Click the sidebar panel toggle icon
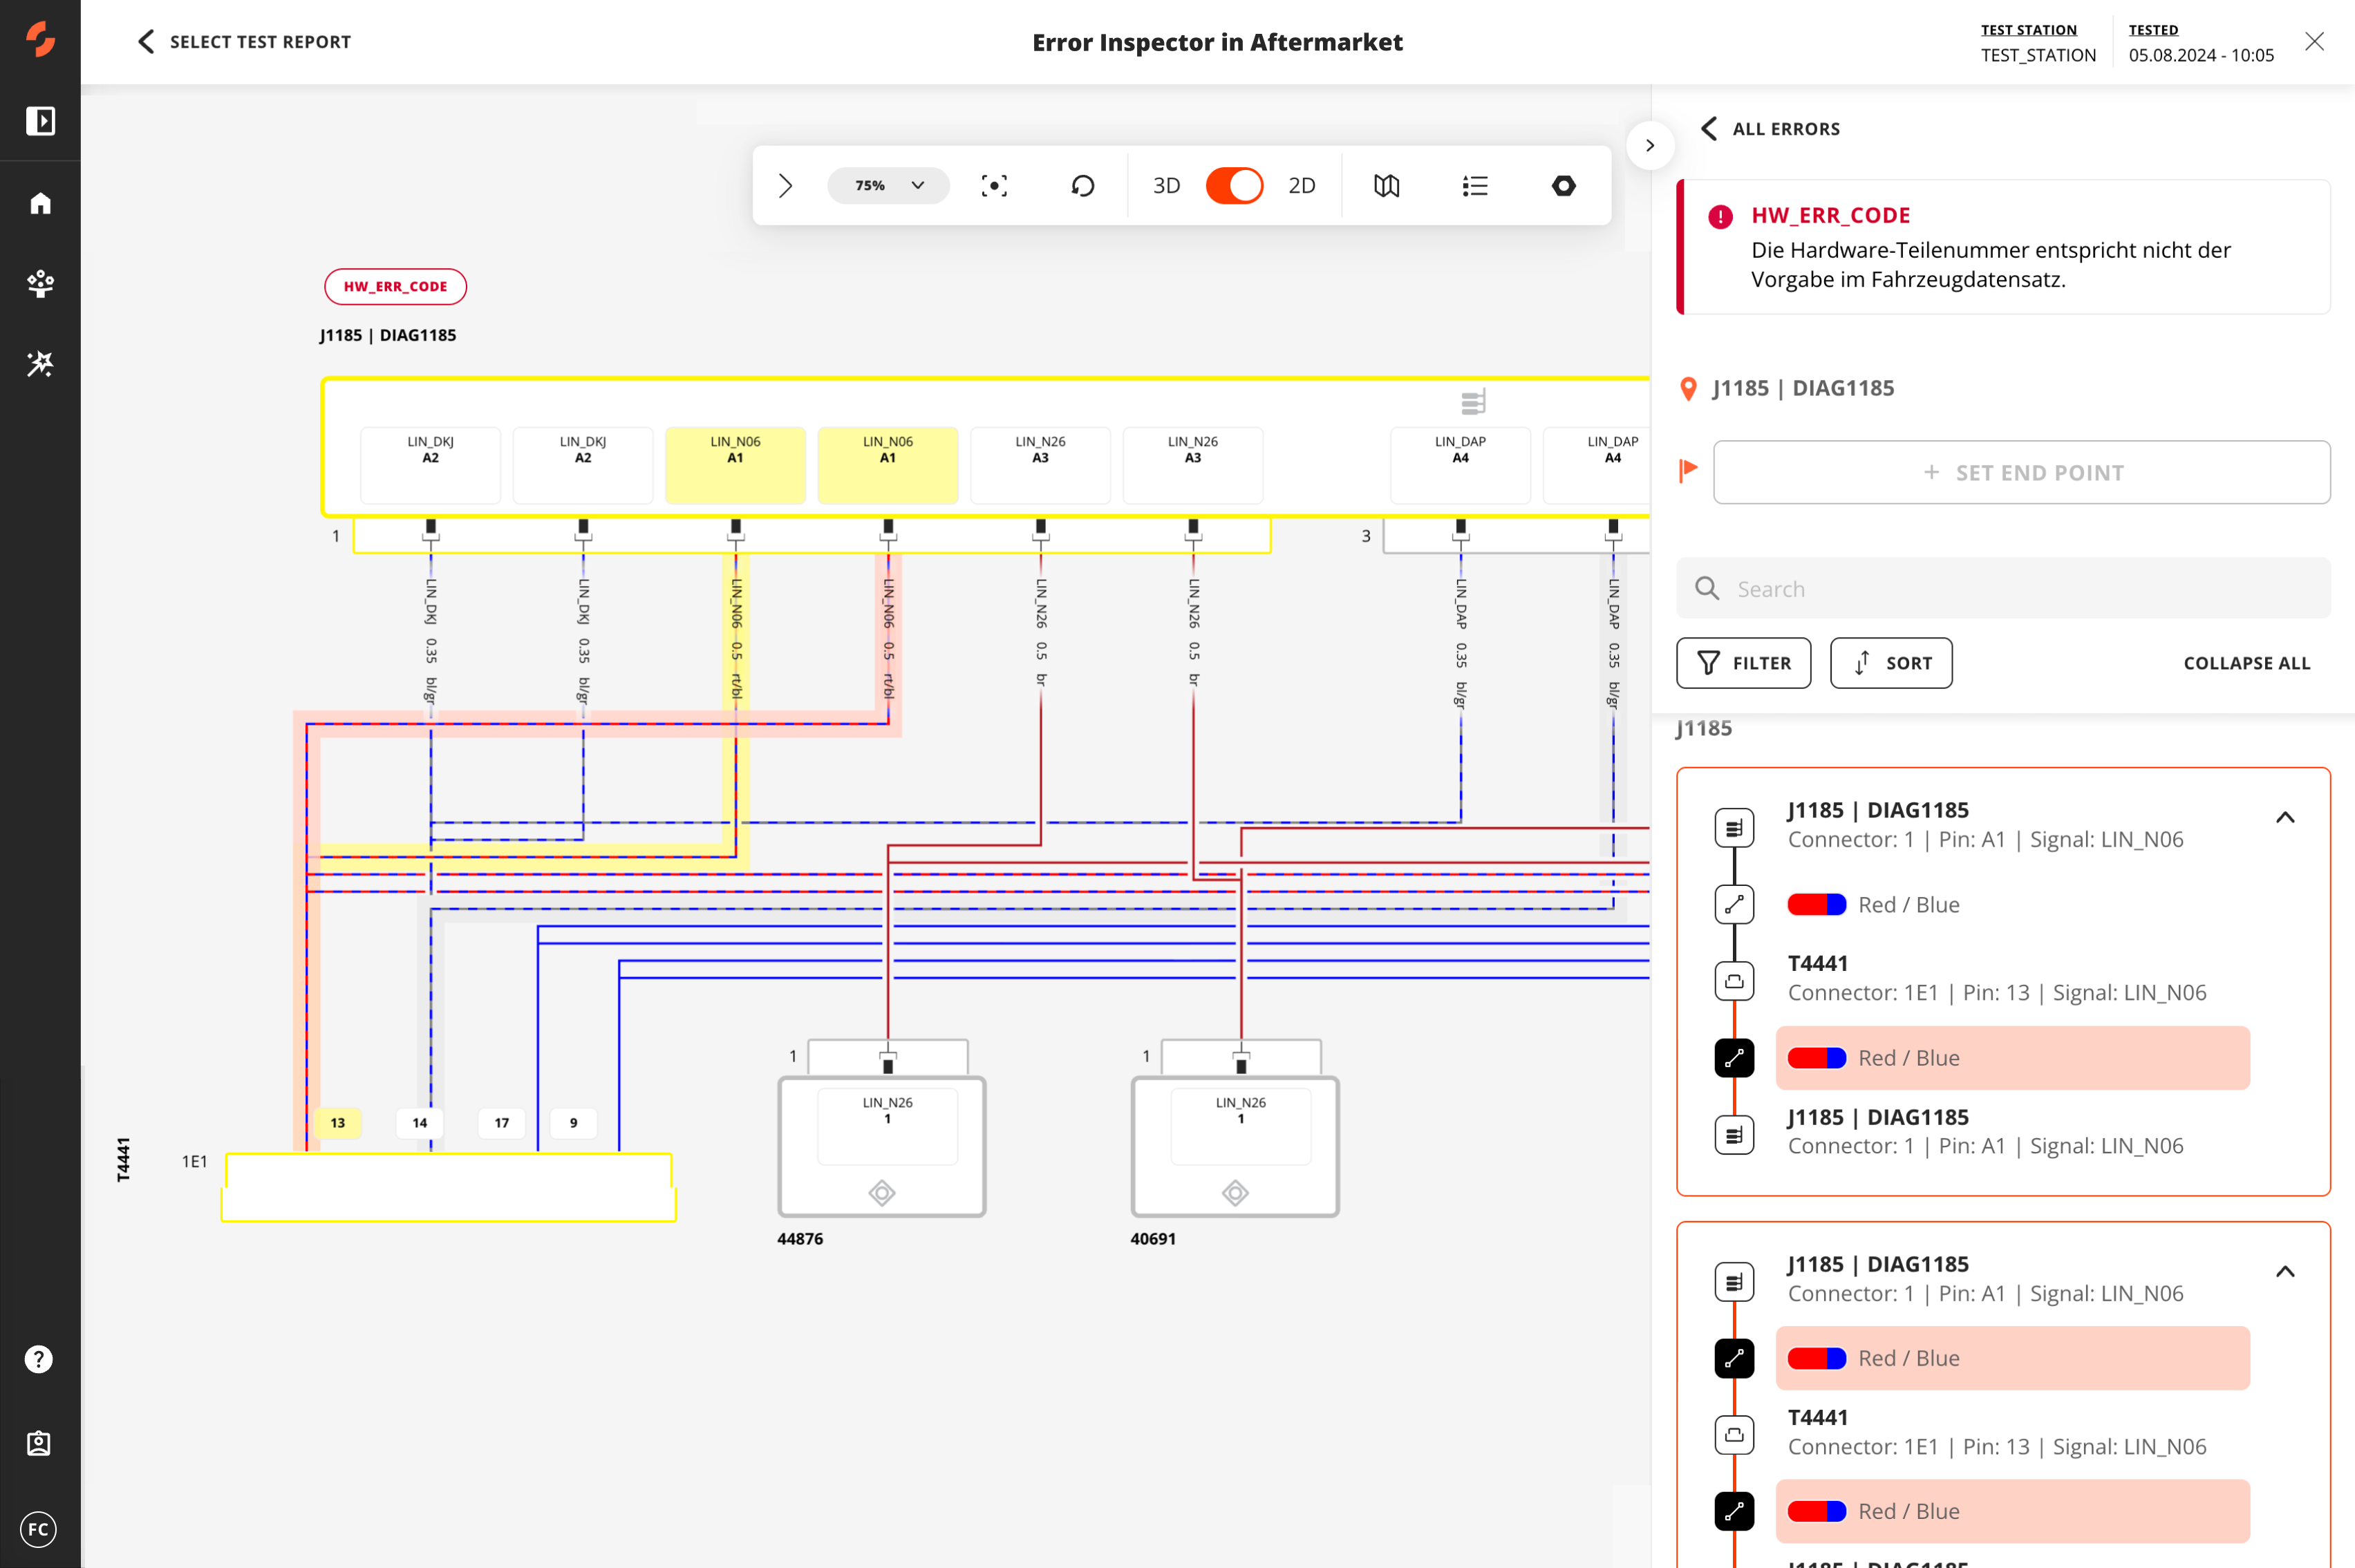 point(40,121)
